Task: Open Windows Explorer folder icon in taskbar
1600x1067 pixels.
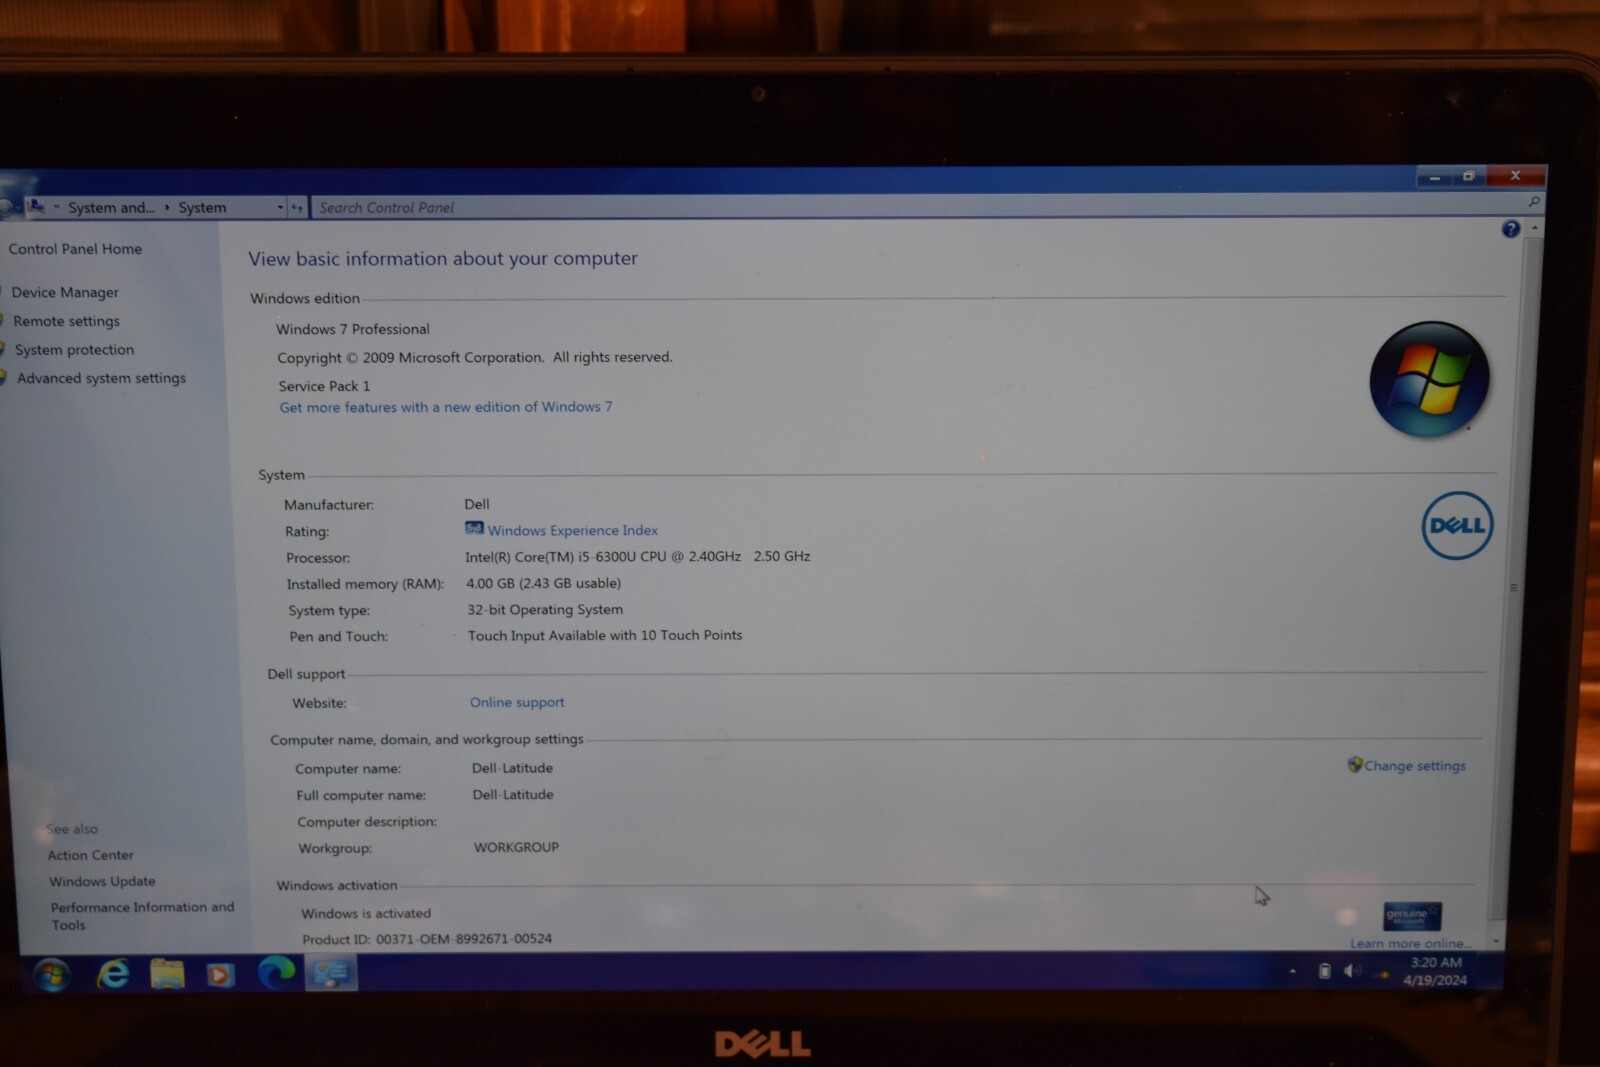Action: click(167, 973)
